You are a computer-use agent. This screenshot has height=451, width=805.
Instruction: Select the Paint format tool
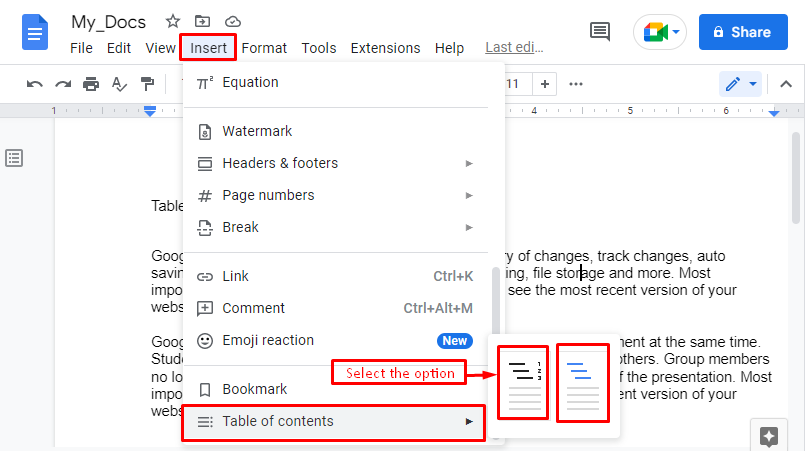tap(147, 84)
